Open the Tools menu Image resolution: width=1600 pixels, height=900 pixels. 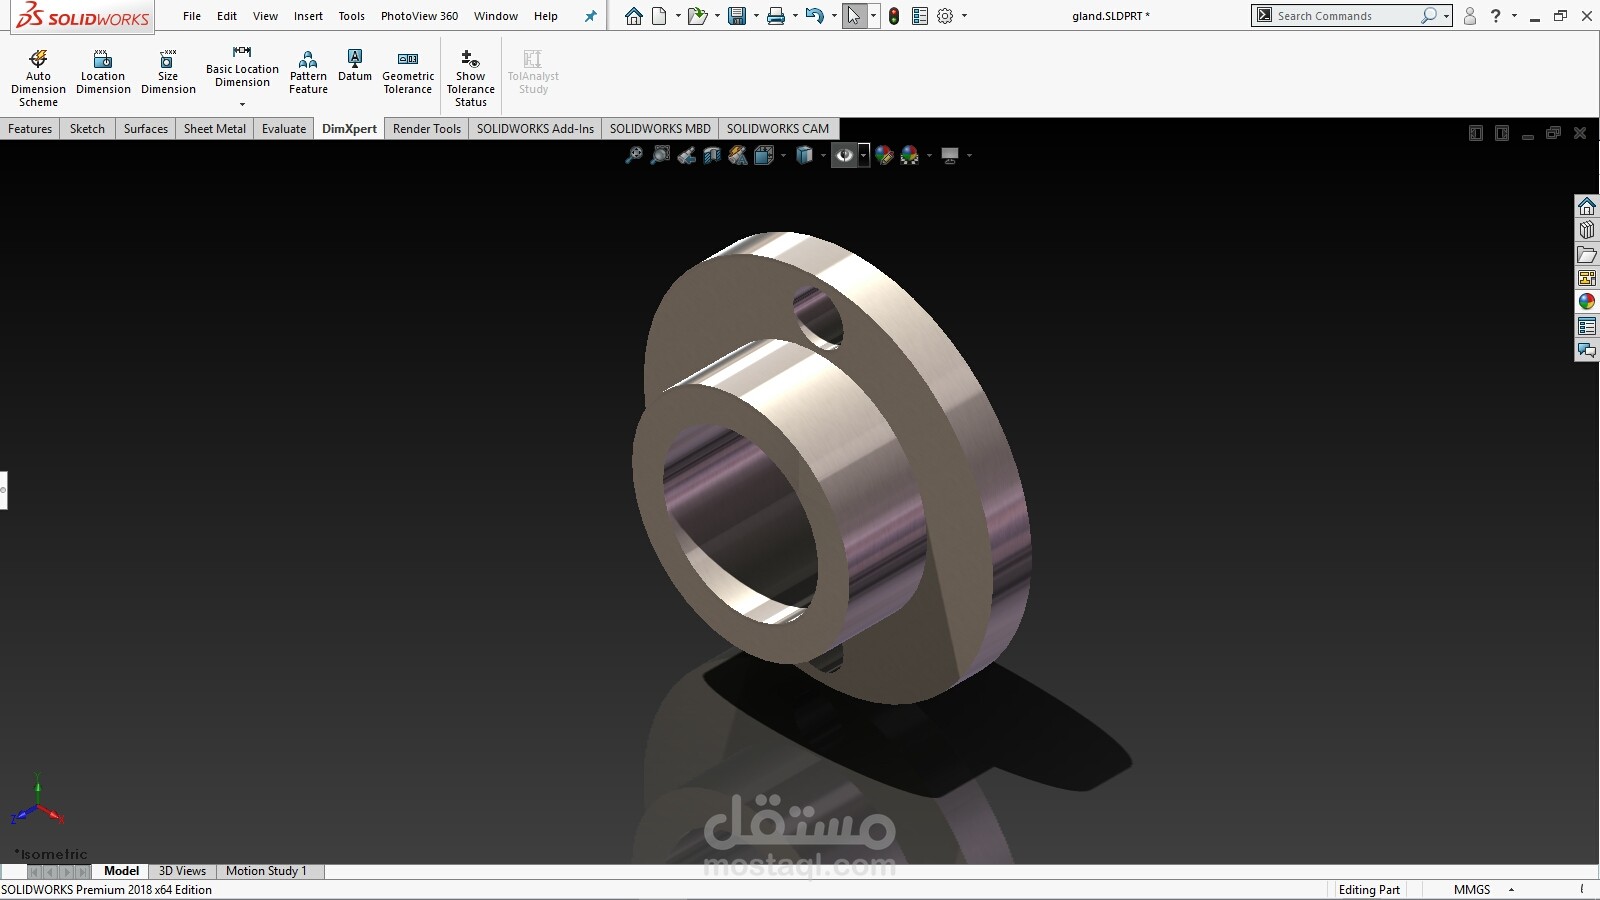tap(351, 16)
